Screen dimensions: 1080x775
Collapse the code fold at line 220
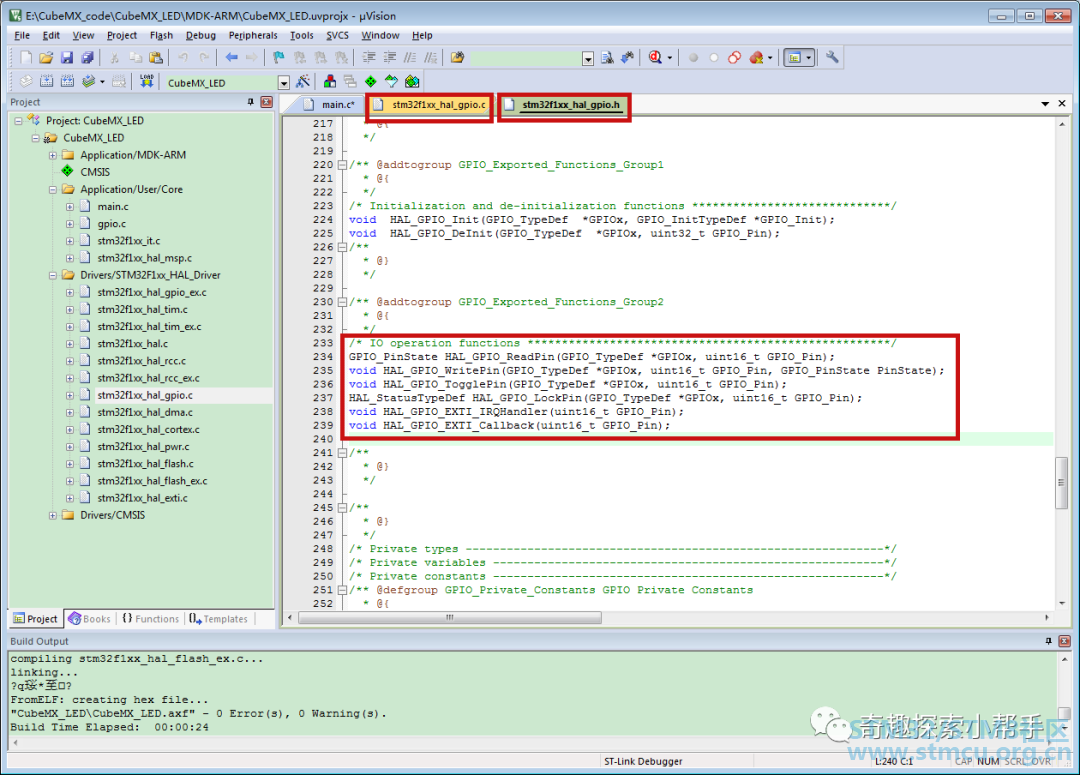click(343, 165)
